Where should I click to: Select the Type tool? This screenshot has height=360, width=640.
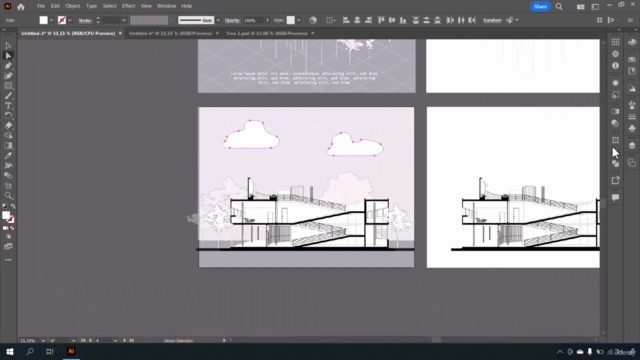point(8,106)
